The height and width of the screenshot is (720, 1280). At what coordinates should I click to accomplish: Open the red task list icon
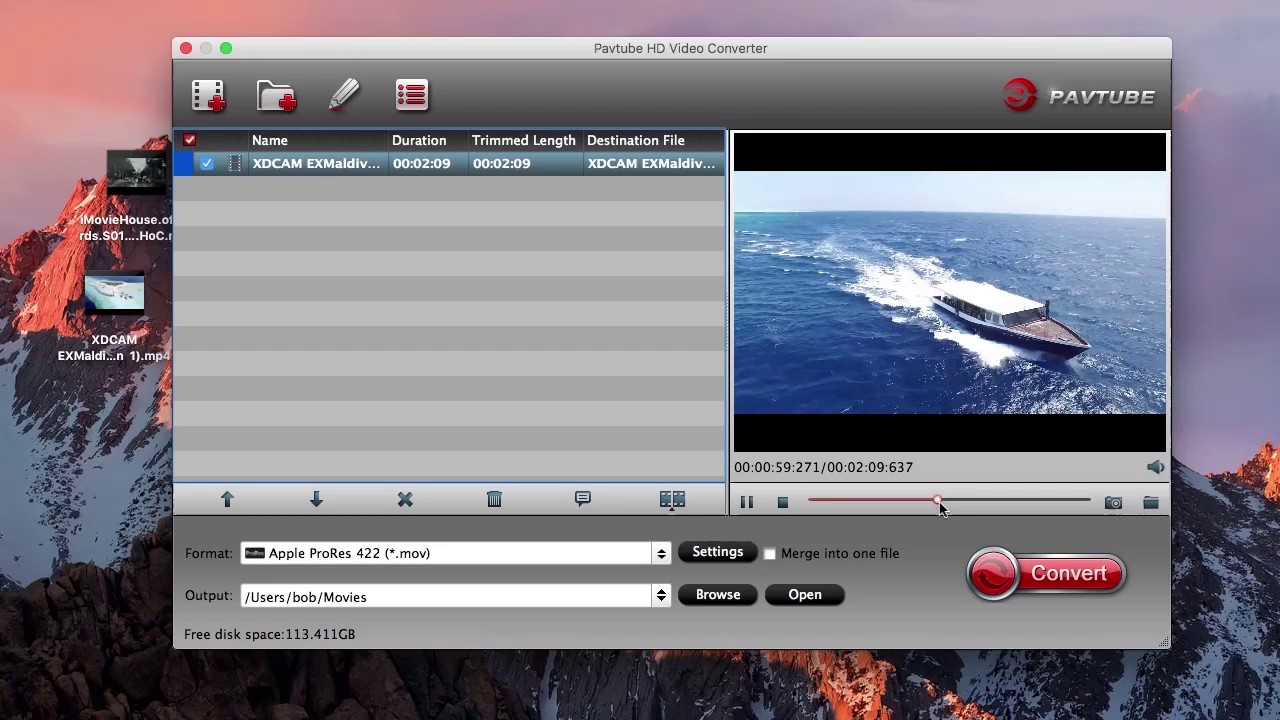click(x=411, y=95)
